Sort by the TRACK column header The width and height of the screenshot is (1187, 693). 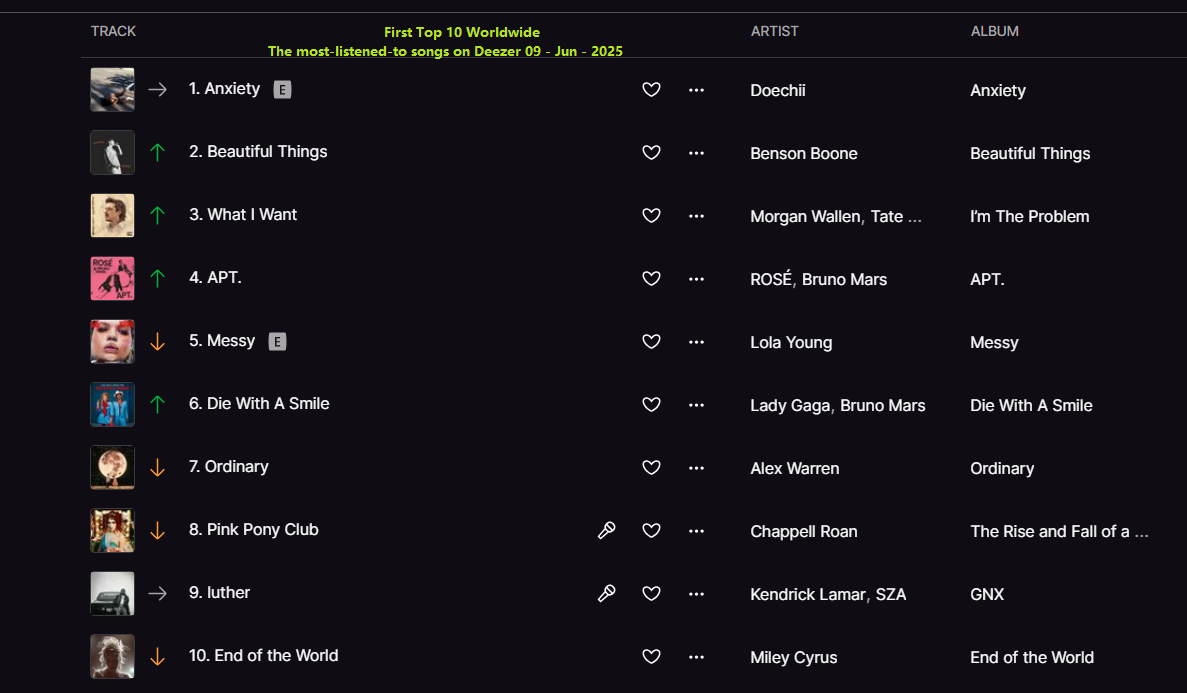(x=114, y=31)
